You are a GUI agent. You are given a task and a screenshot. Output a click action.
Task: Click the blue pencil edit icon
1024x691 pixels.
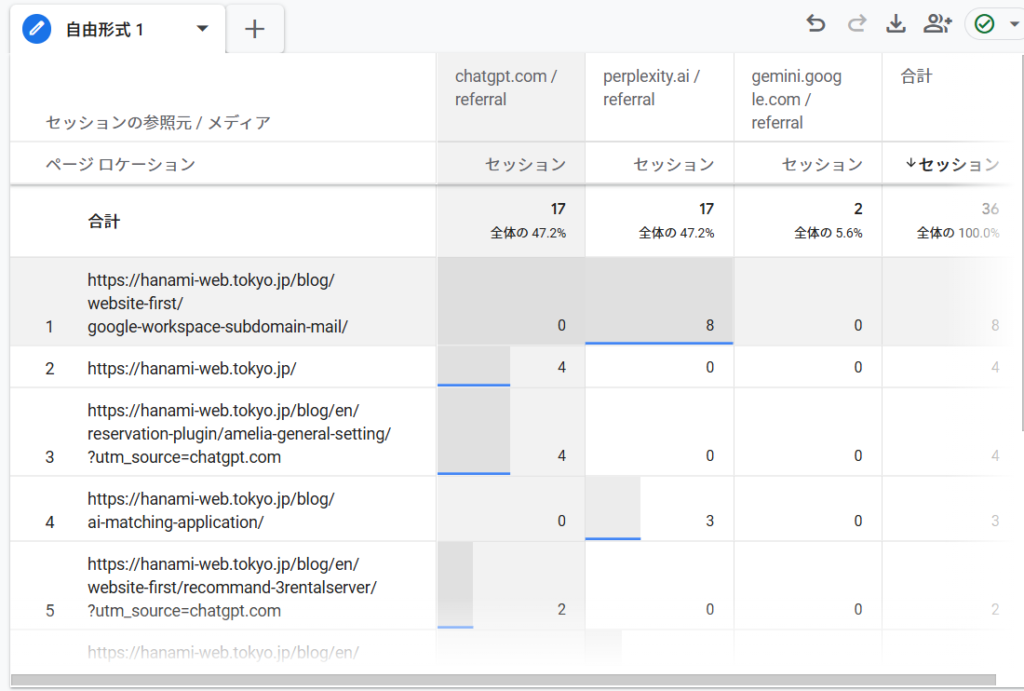(37, 29)
